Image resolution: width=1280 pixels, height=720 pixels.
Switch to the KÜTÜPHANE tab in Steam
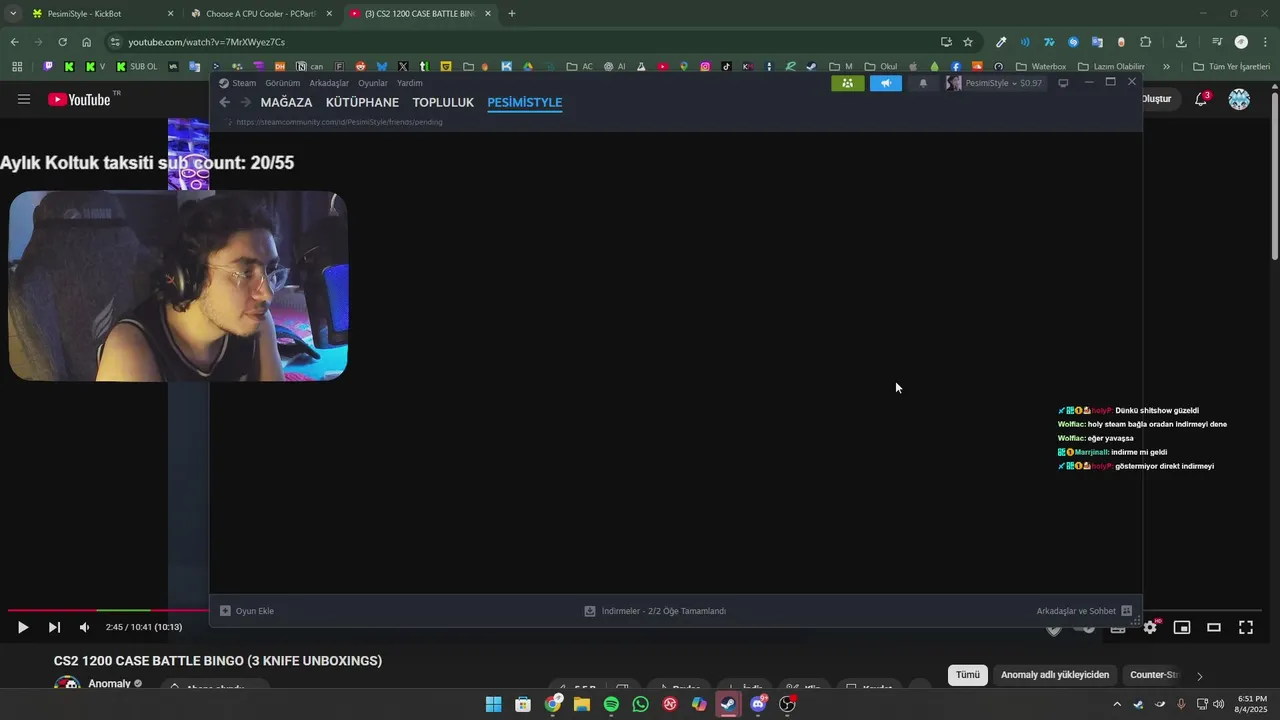point(362,102)
